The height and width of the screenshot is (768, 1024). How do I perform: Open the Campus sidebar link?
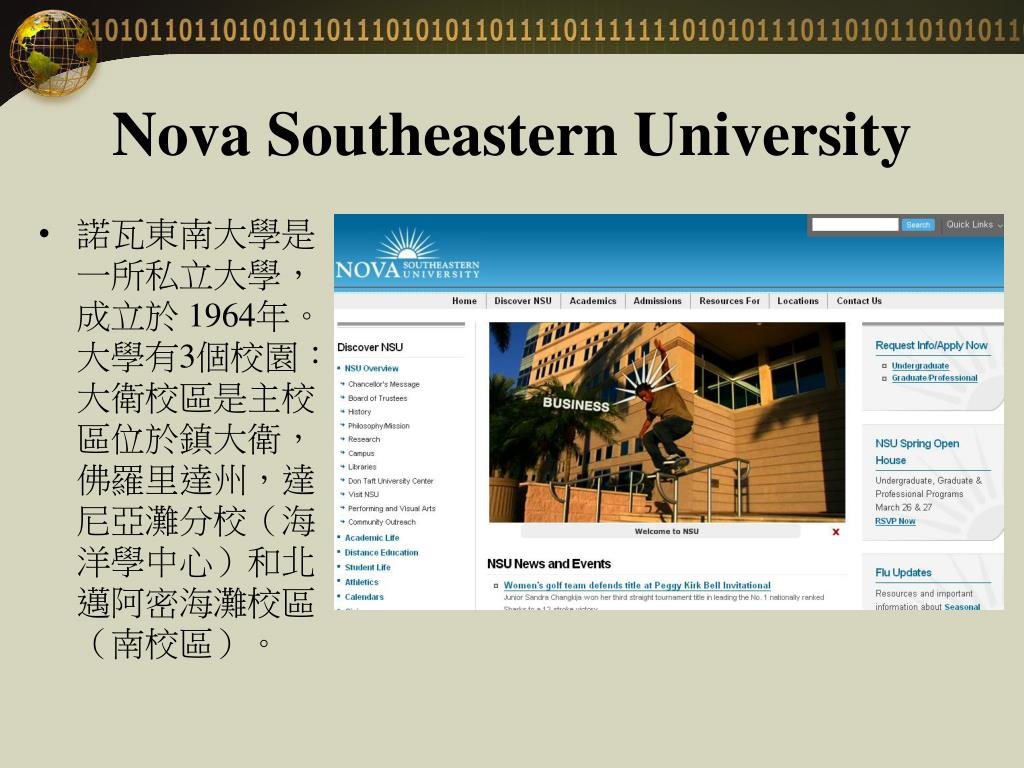(361, 453)
